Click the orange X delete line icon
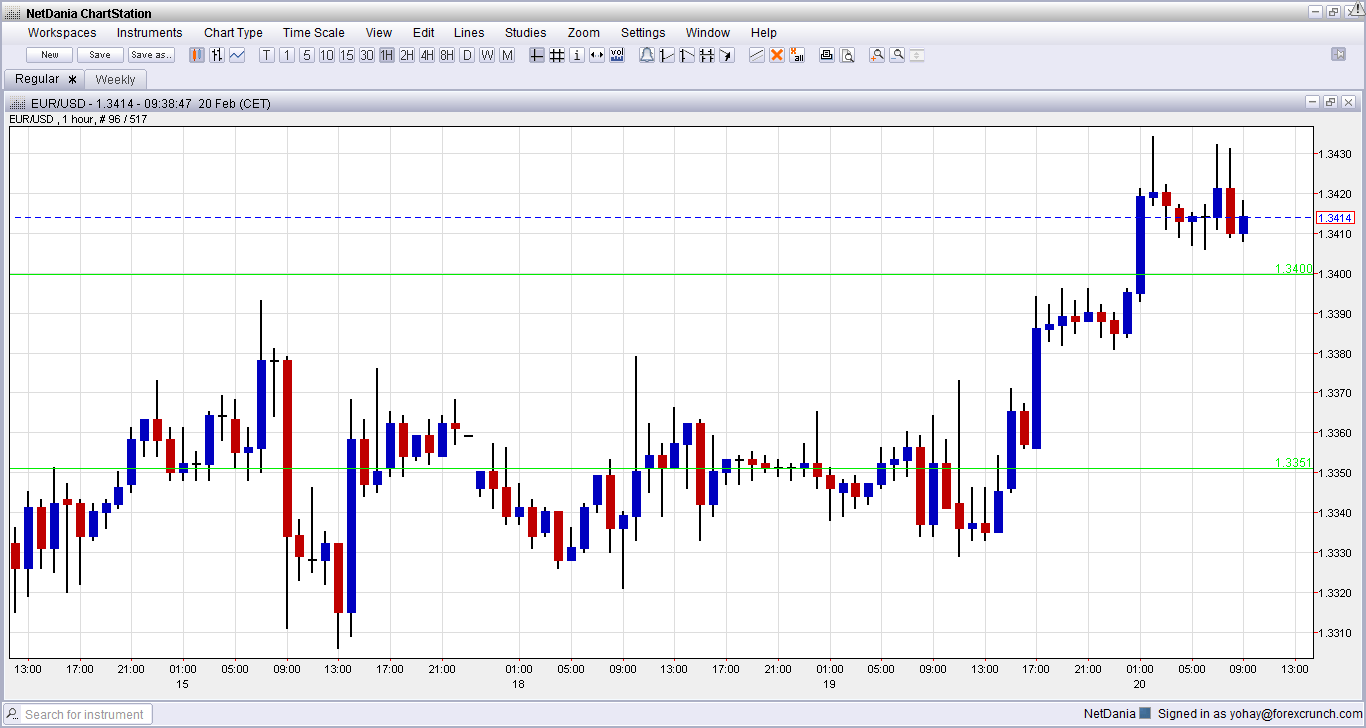 coord(777,55)
